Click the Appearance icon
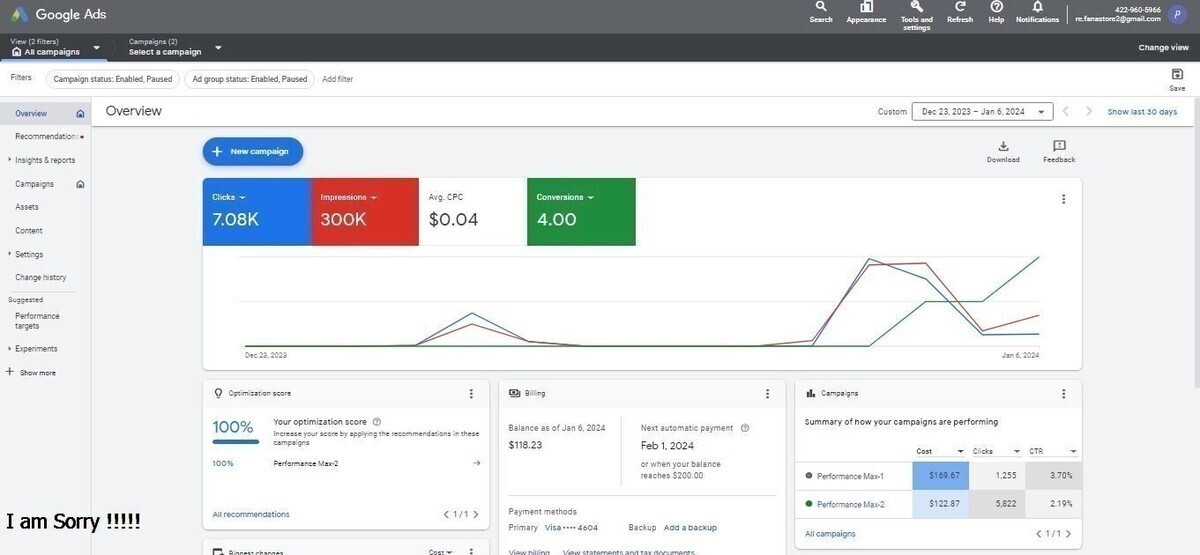The height and width of the screenshot is (555, 1200). coord(866,8)
